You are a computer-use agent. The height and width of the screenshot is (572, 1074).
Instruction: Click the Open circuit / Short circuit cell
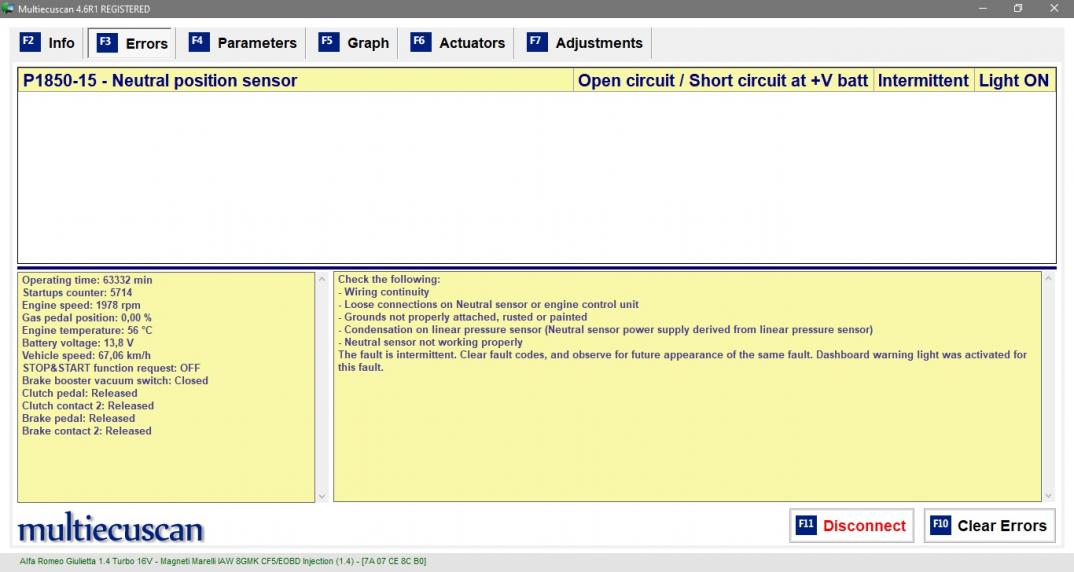point(723,80)
